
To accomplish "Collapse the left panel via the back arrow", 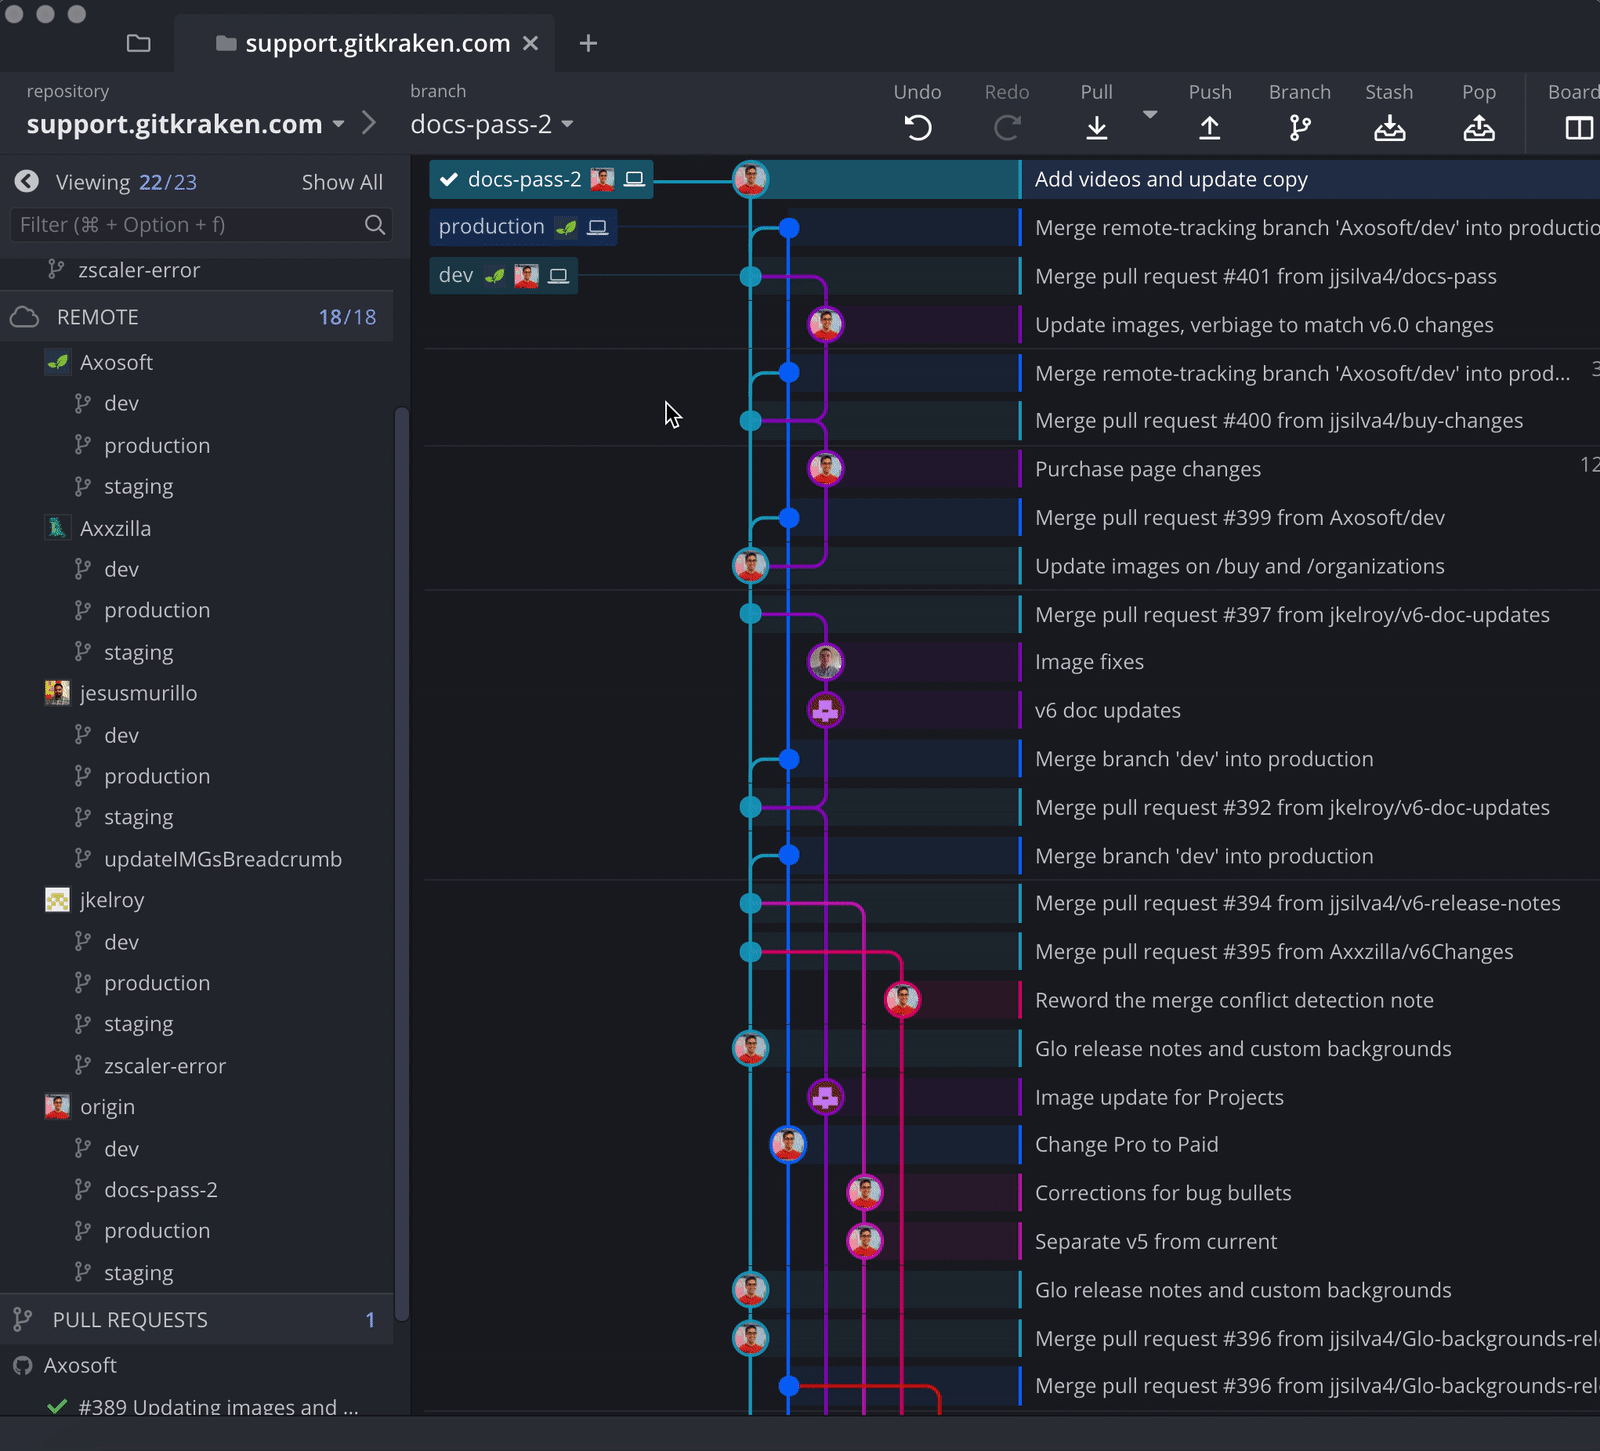I will point(26,181).
